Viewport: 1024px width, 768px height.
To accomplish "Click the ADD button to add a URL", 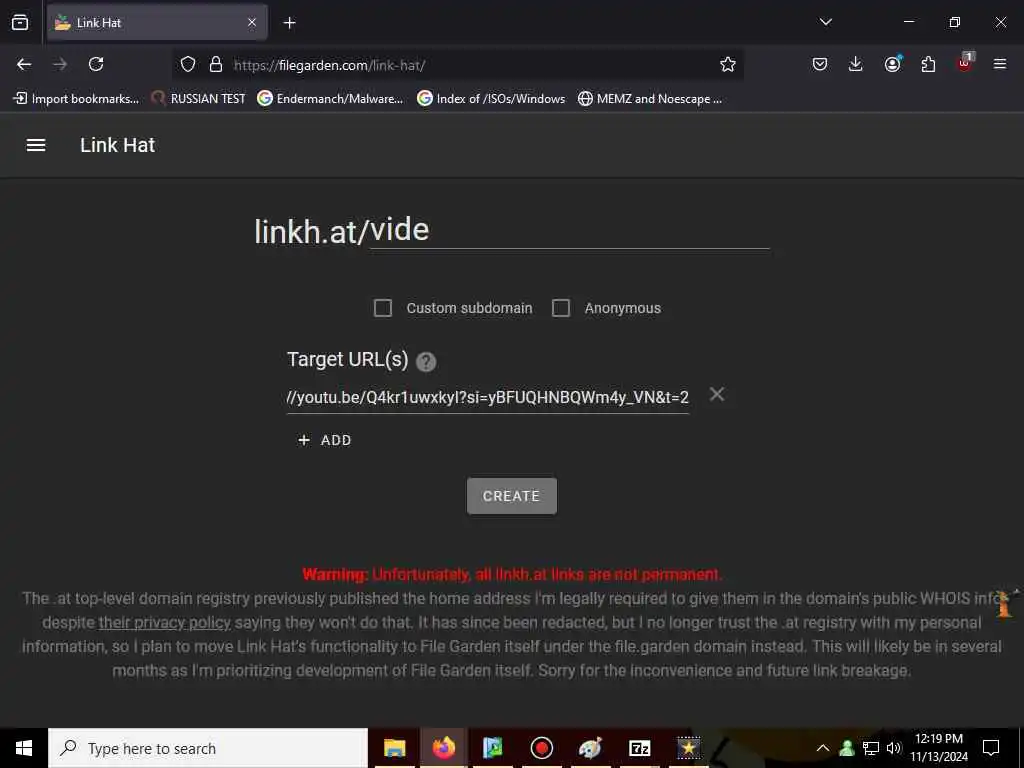I will click(325, 440).
